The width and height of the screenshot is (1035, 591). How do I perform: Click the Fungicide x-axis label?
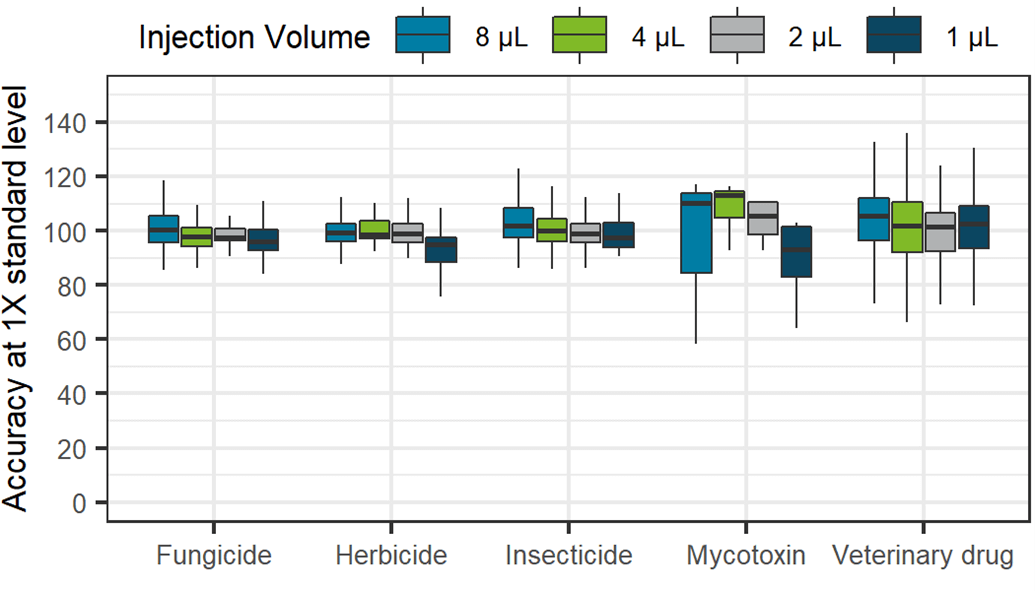click(x=214, y=555)
